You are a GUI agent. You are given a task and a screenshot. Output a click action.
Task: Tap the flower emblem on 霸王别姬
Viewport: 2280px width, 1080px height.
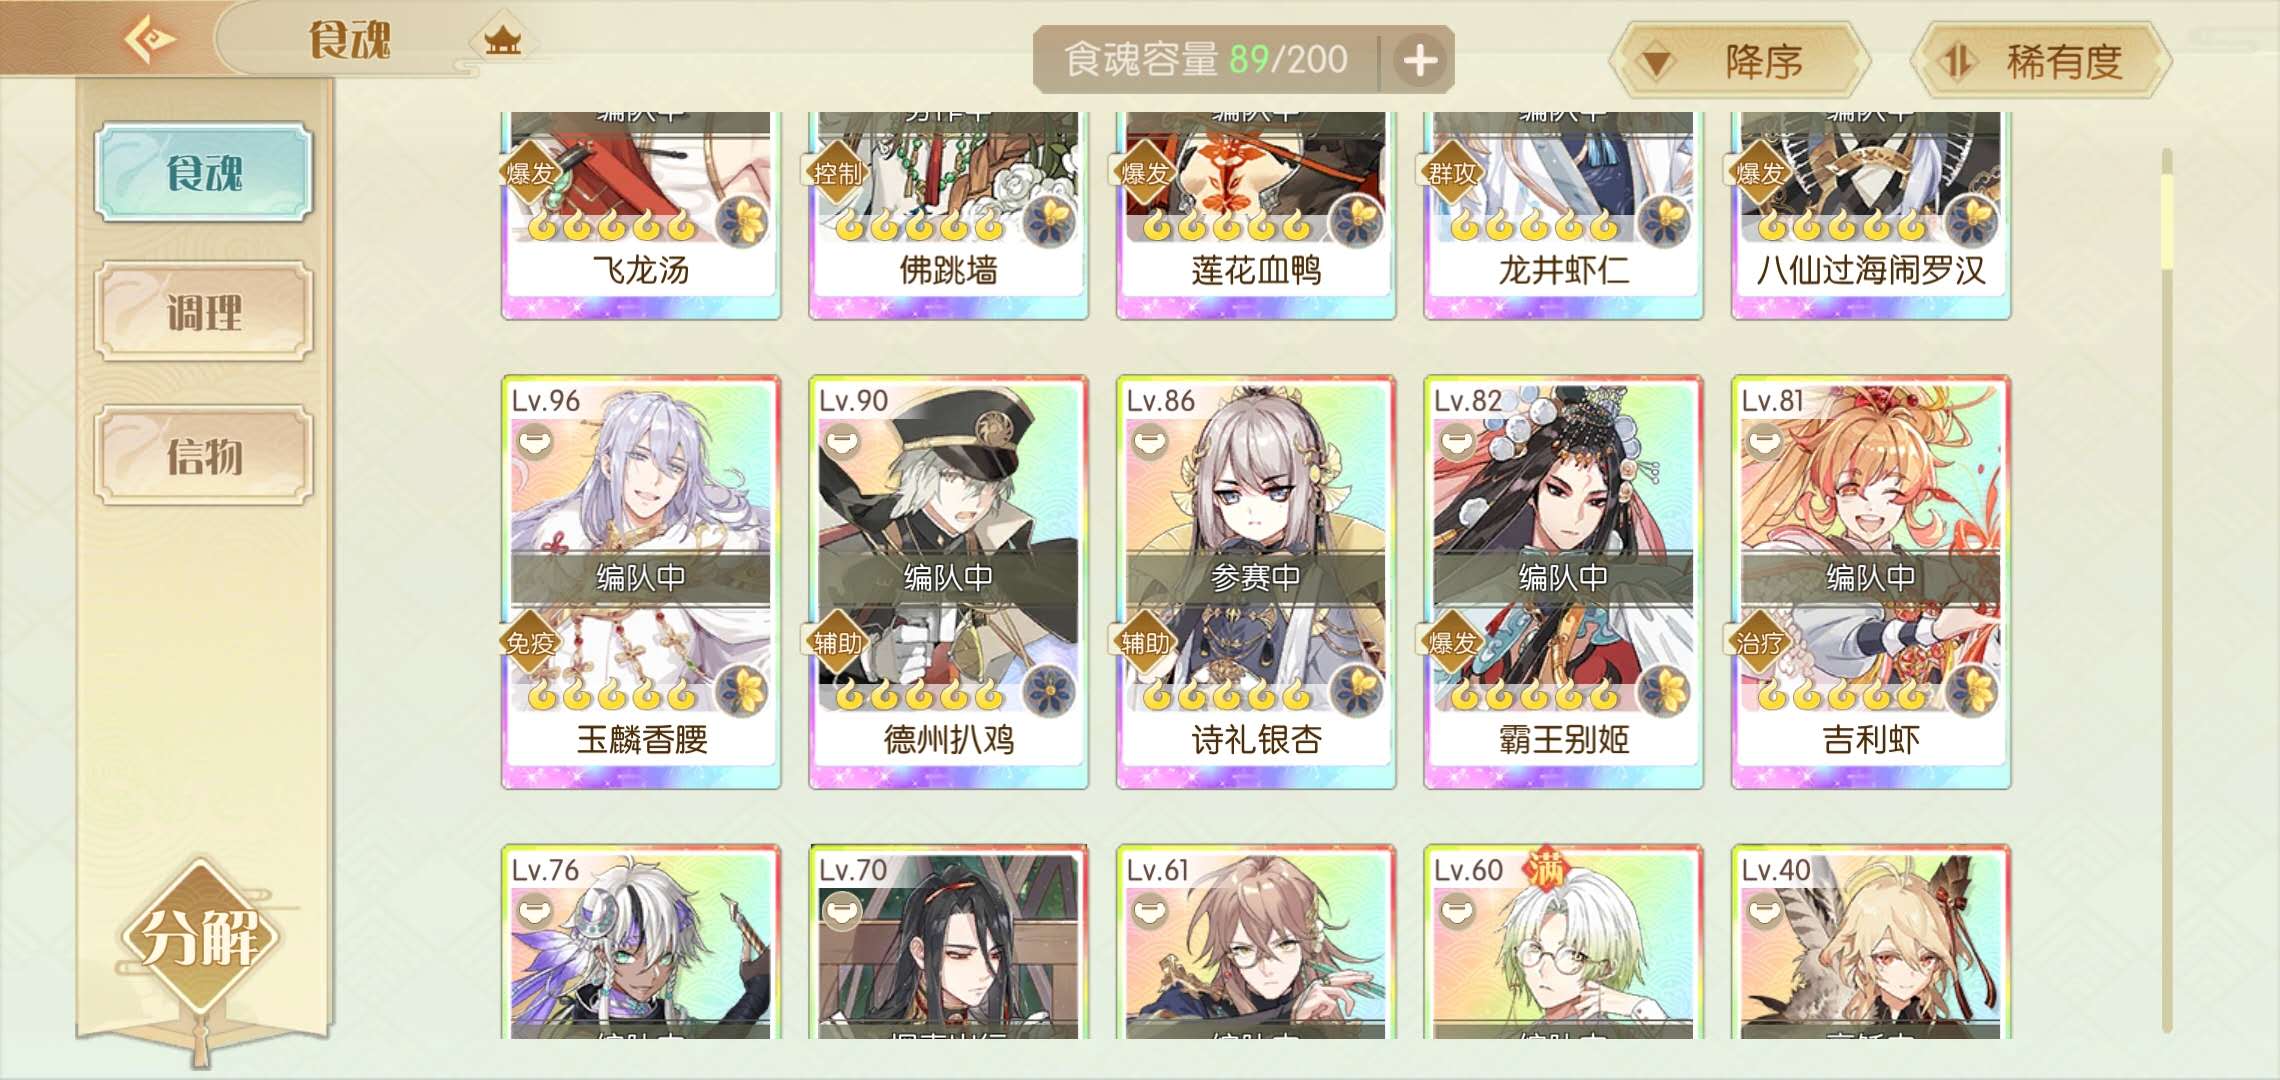(1665, 690)
